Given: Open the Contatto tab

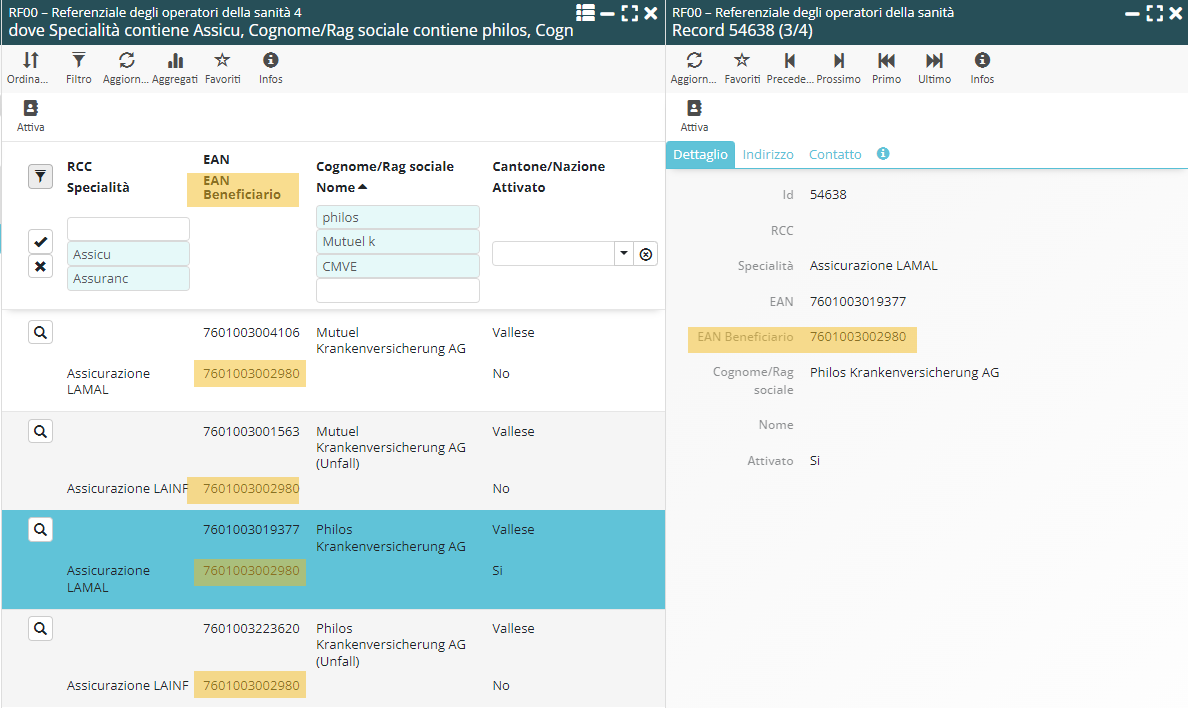Looking at the screenshot, I should tap(835, 155).
